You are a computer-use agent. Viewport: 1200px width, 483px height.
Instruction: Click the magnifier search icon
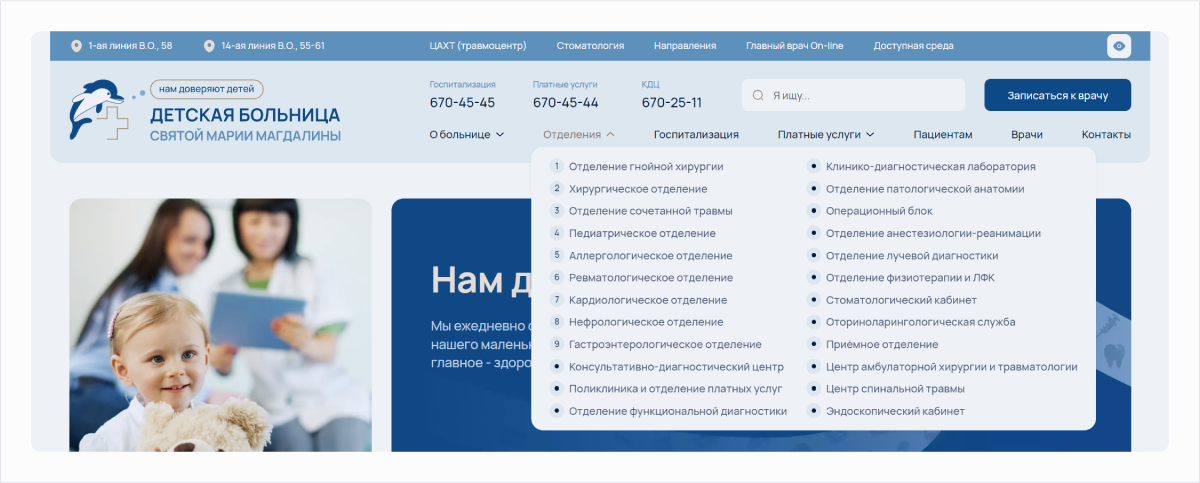point(759,96)
